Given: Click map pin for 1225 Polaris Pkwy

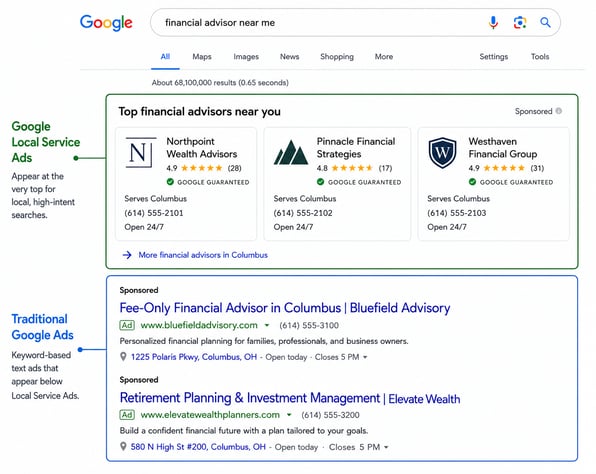Looking at the screenshot, I should [x=123, y=357].
